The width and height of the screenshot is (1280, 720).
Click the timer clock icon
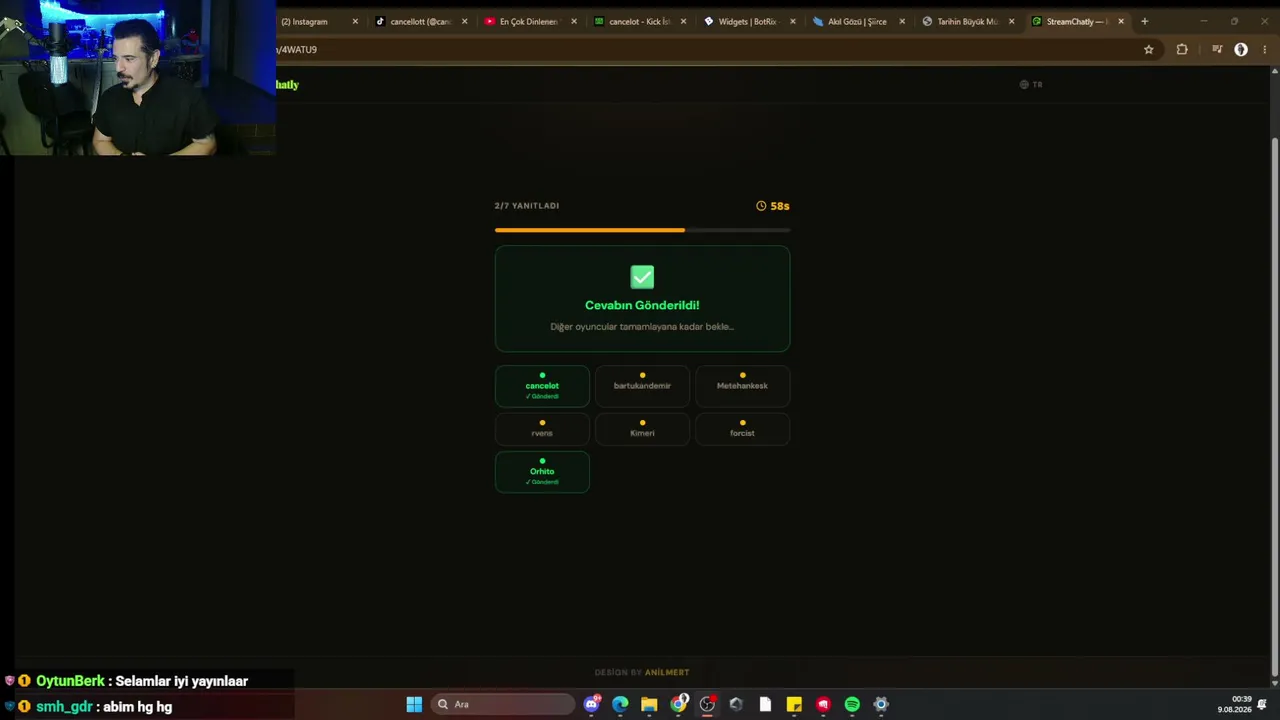[761, 206]
